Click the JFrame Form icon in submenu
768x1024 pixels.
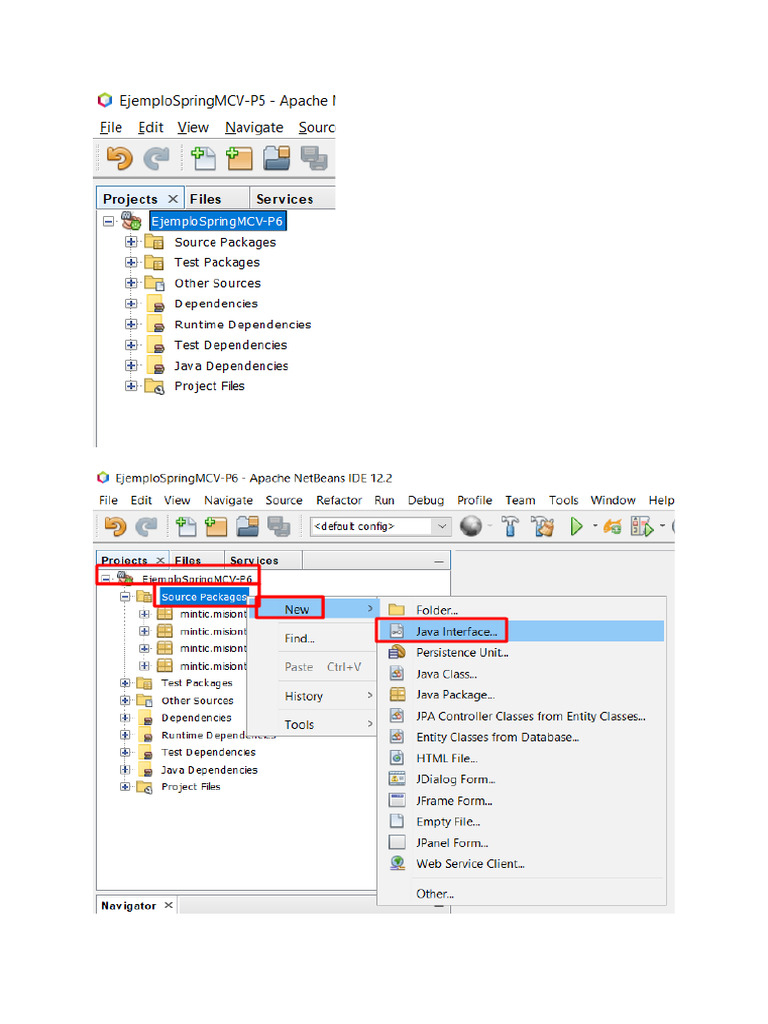397,800
